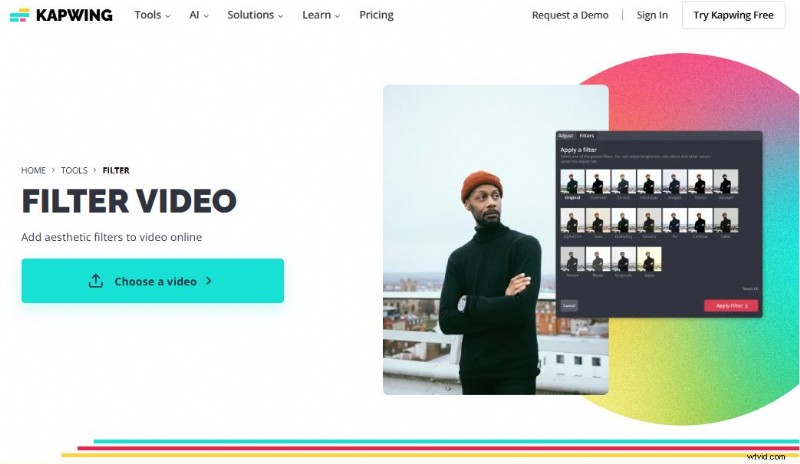Open the Sign In link
The image size is (800, 464).
[652, 15]
